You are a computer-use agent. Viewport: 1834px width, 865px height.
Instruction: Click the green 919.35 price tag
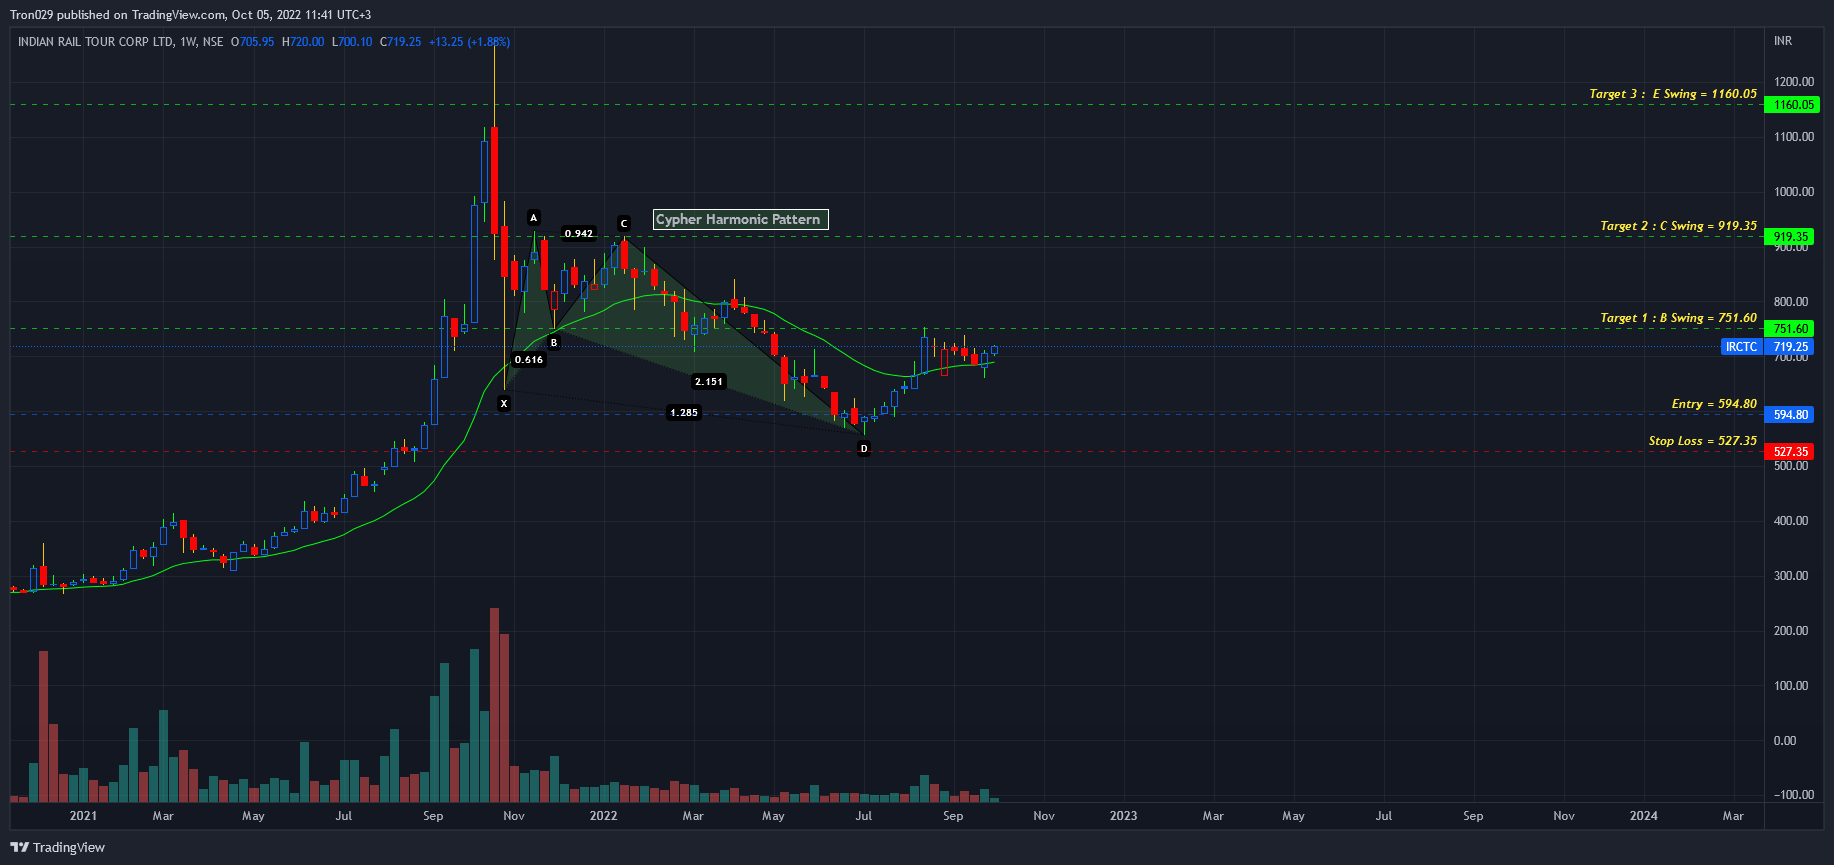[1790, 237]
